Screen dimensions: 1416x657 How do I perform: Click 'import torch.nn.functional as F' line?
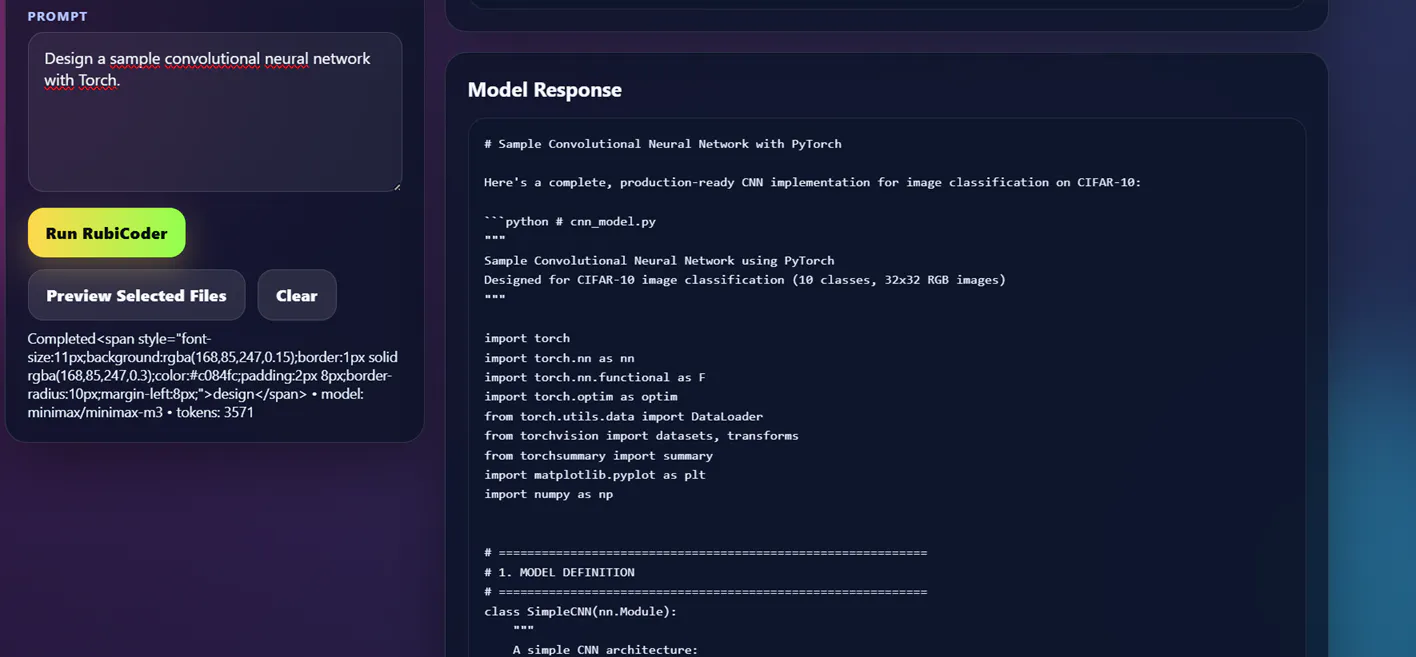pos(594,377)
